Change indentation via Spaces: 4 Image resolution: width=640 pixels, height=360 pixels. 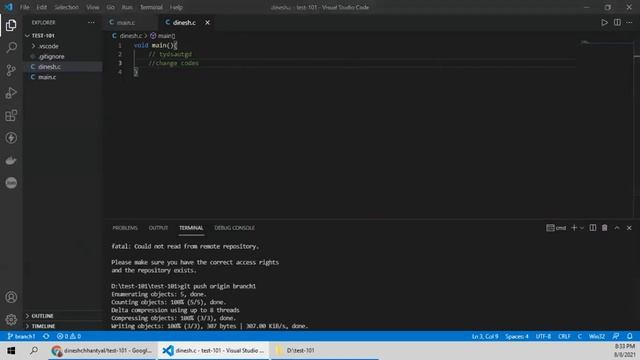click(517, 336)
